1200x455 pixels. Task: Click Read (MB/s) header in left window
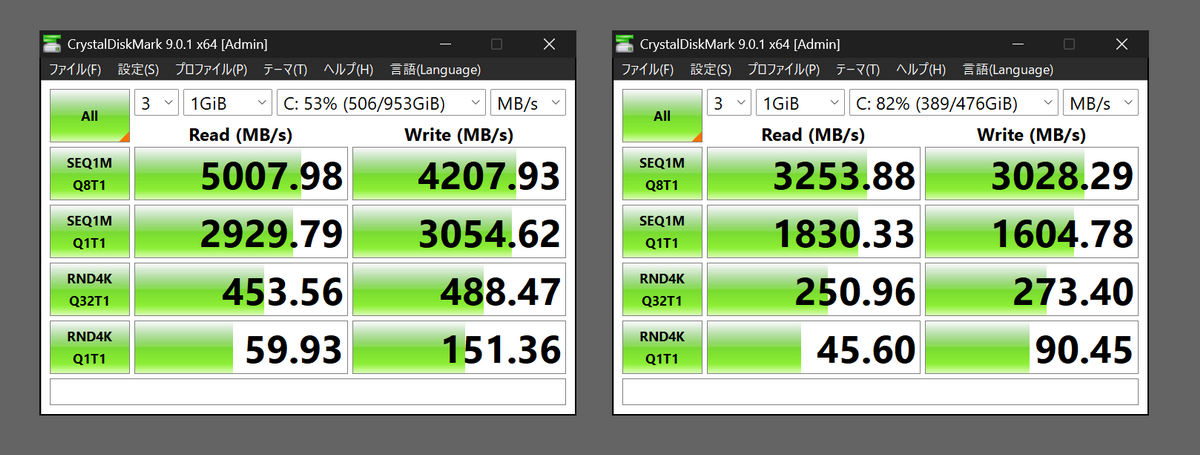pos(241,134)
